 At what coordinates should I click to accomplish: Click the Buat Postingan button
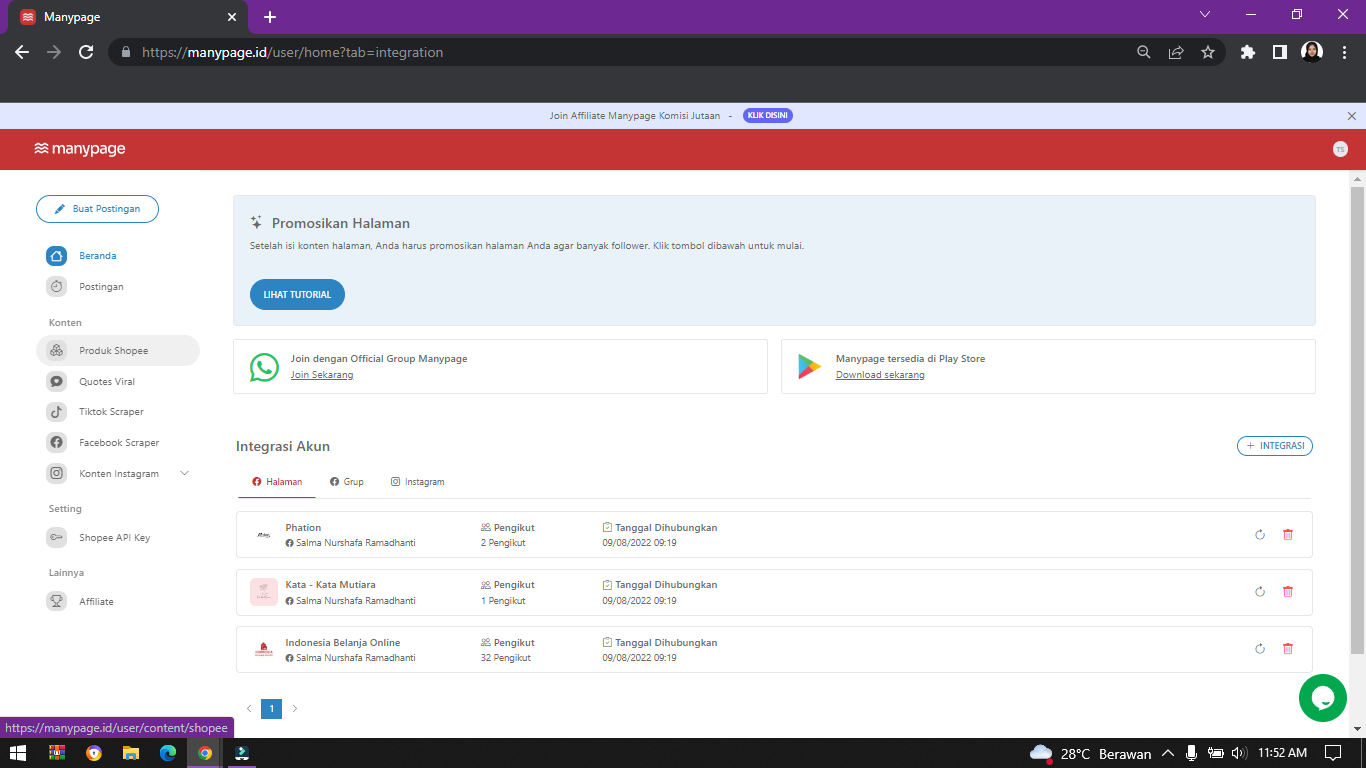click(x=97, y=209)
